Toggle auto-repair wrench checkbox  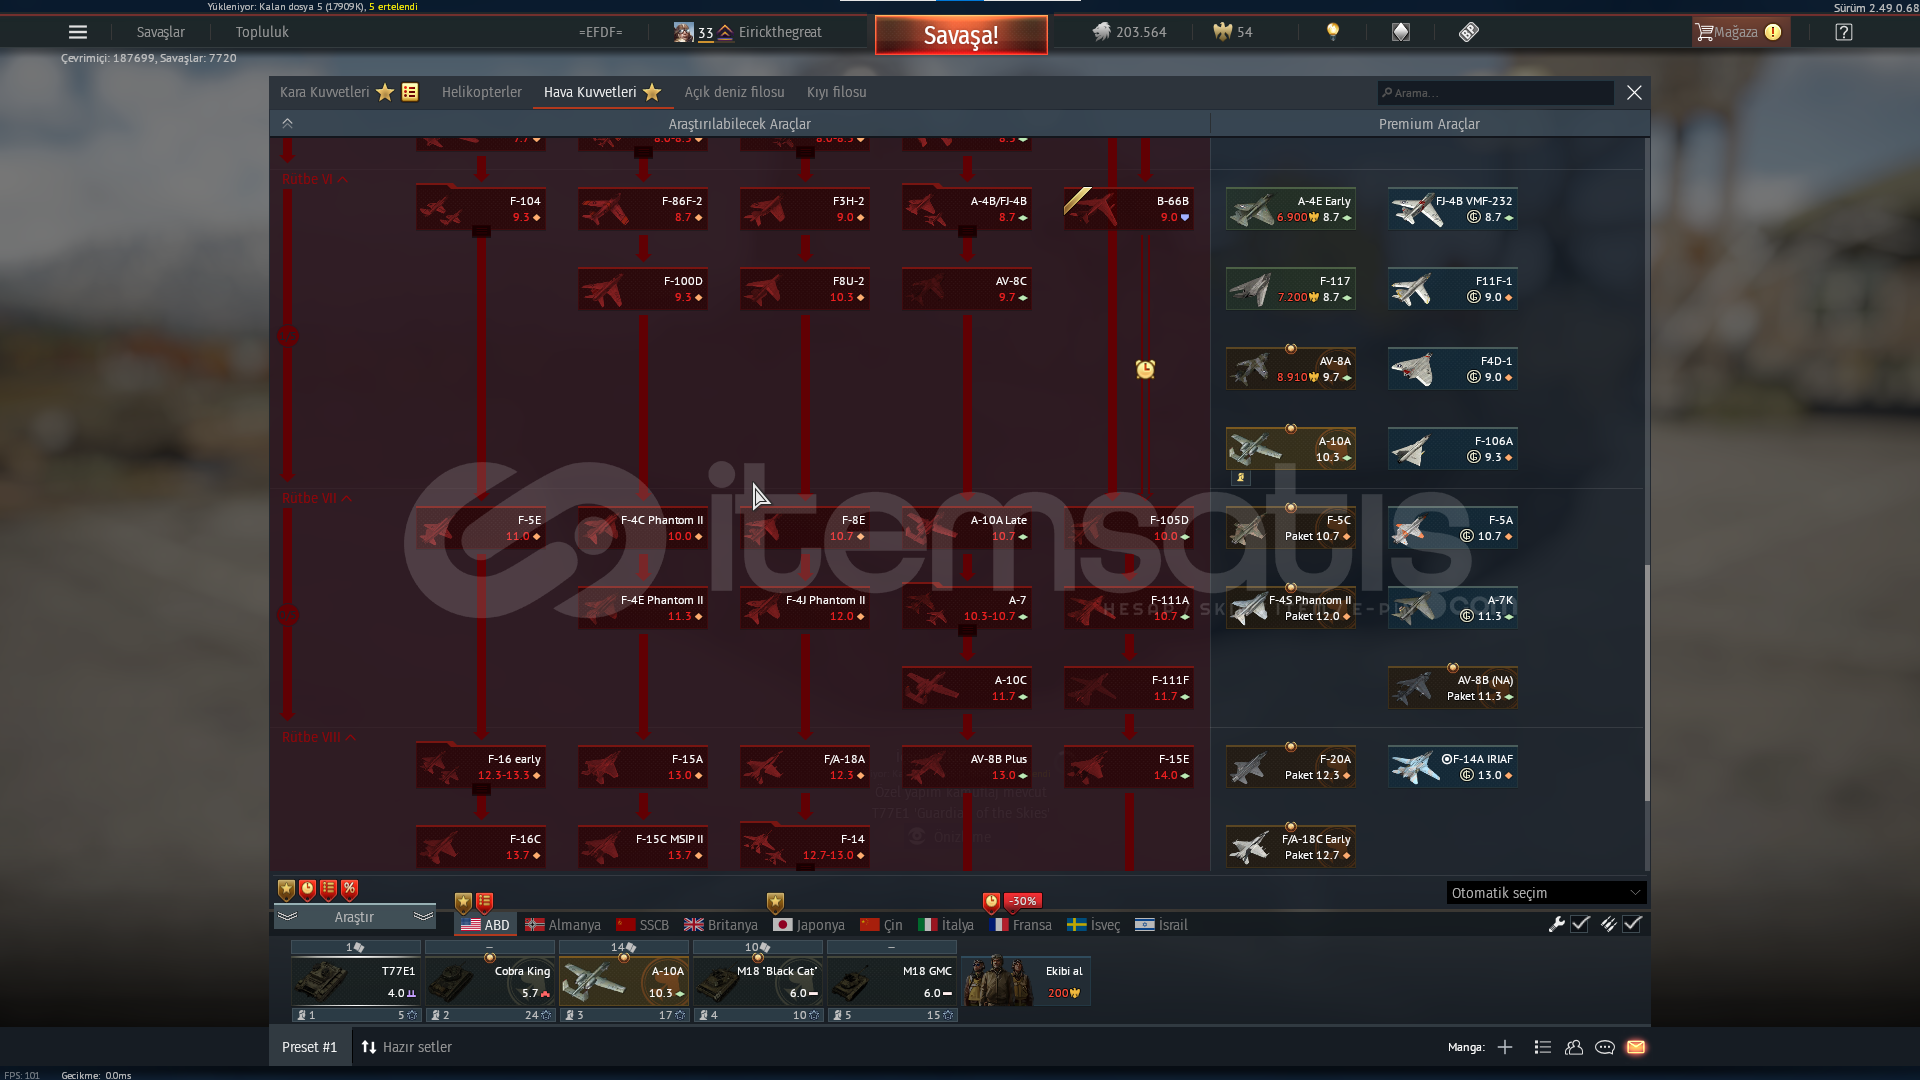click(1580, 924)
